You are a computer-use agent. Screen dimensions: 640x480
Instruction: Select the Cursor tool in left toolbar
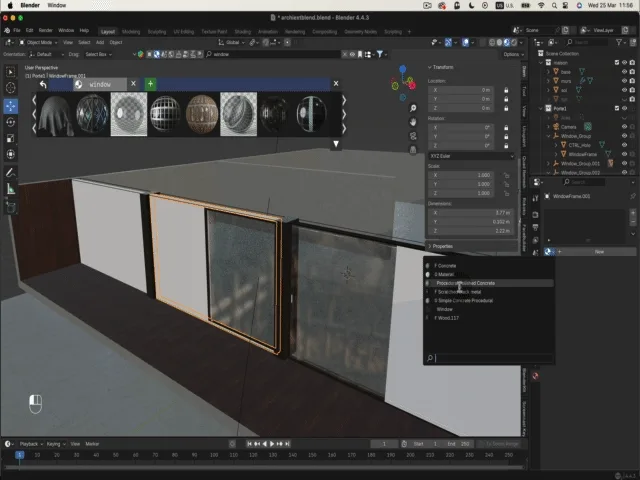click(11, 89)
